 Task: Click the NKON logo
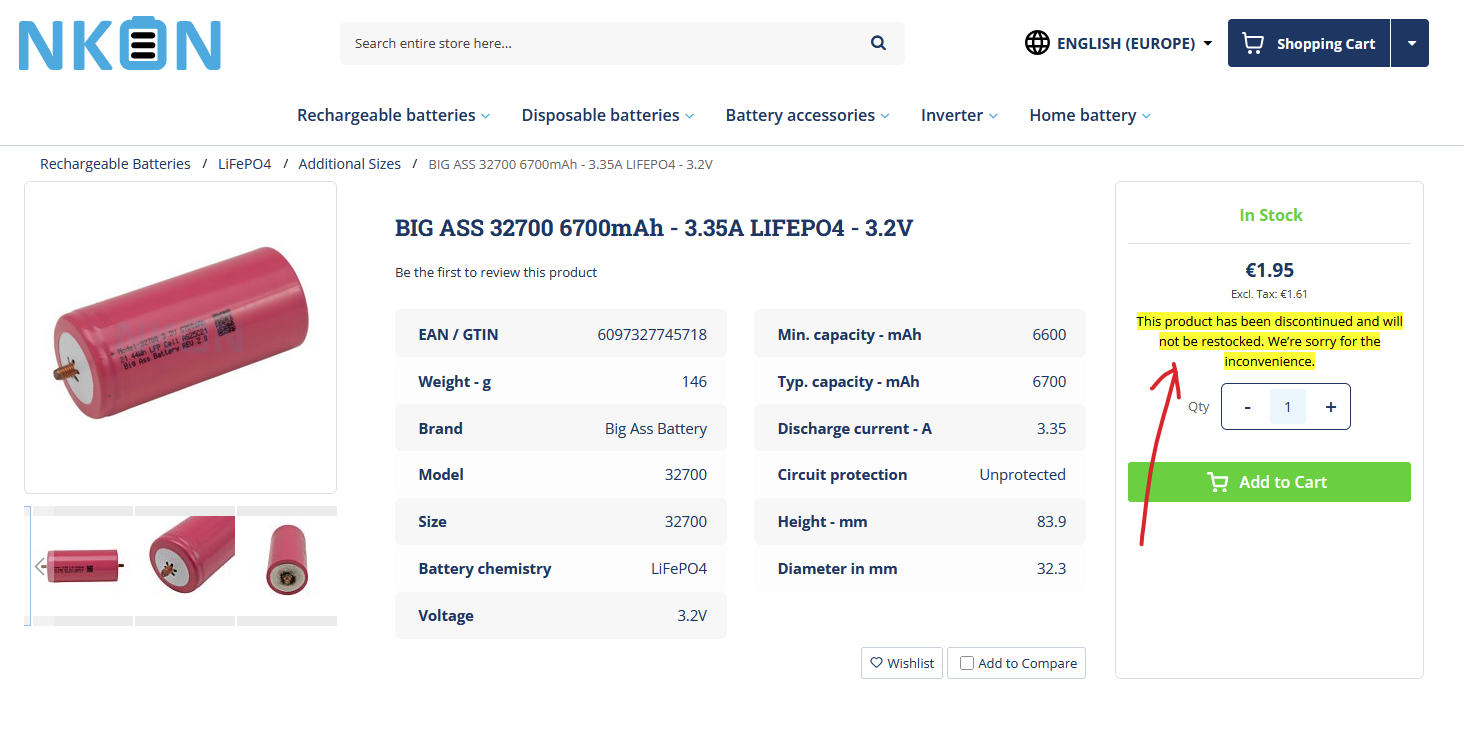pos(120,45)
